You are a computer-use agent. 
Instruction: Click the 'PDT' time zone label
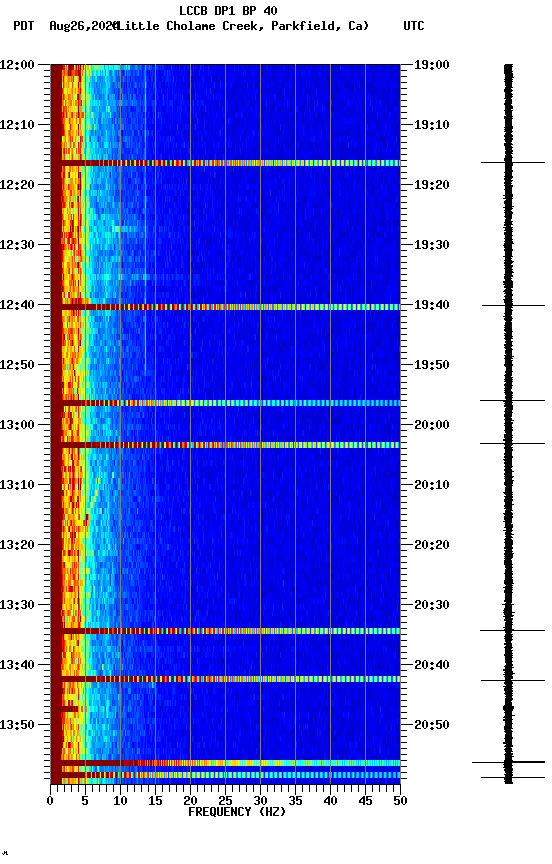coord(24,26)
